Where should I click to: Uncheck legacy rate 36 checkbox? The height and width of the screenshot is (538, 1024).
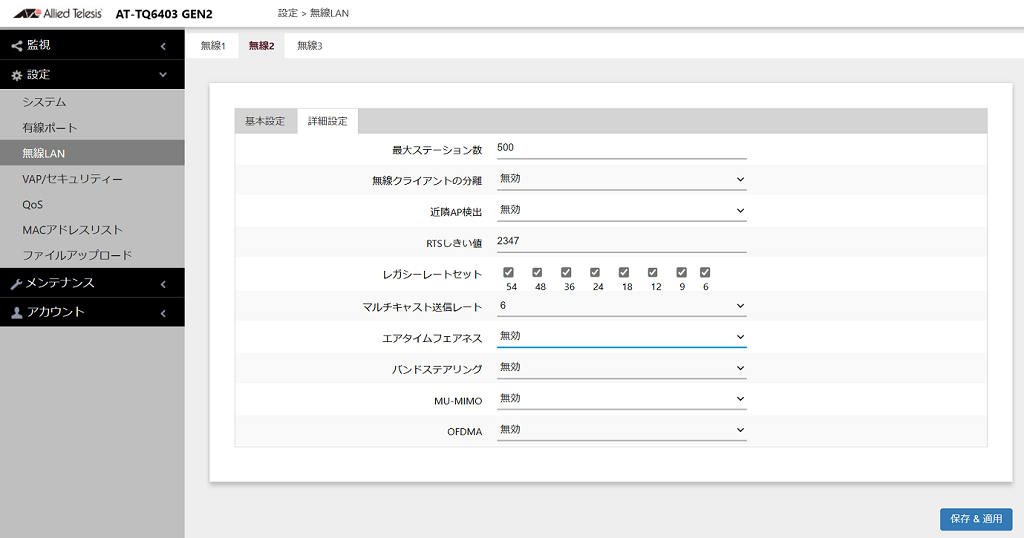566,272
